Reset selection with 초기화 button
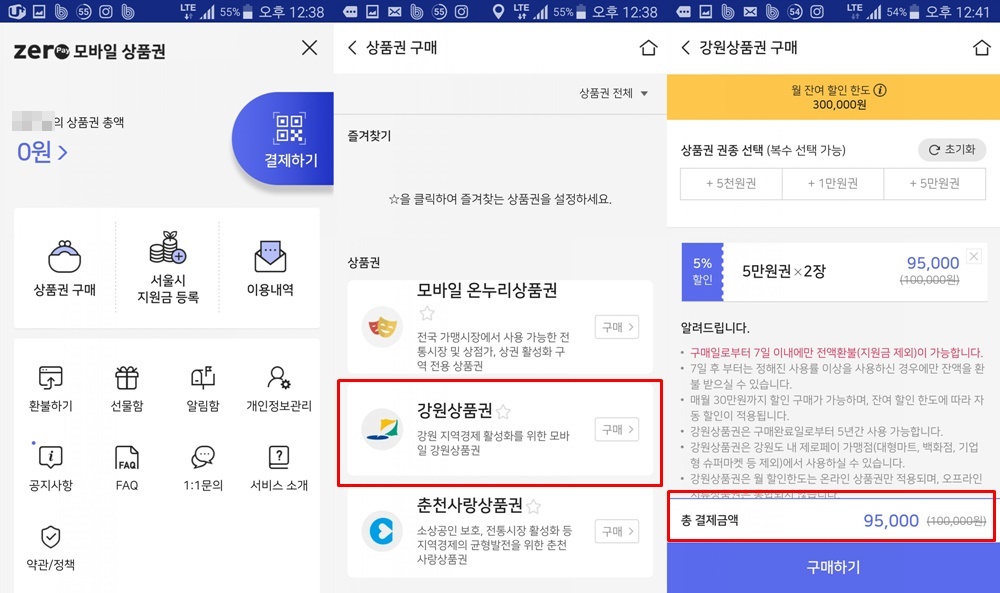Screen dimensions: 1000x593 click(952, 150)
